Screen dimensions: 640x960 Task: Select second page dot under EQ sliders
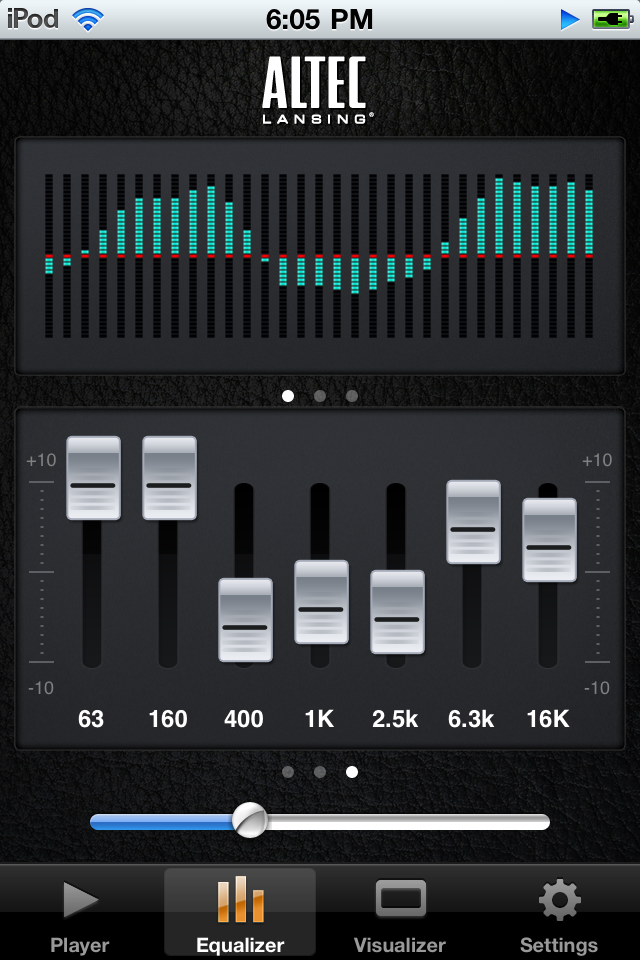320,772
